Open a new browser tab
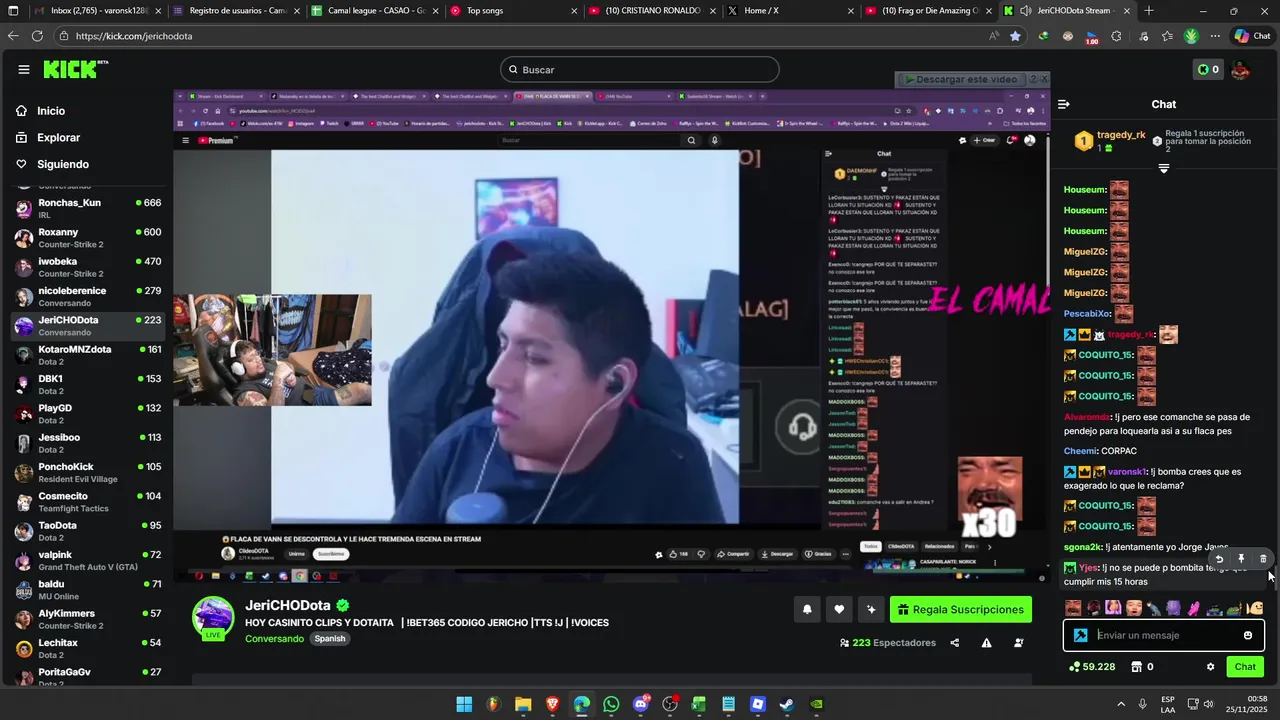 pyautogui.click(x=1149, y=11)
